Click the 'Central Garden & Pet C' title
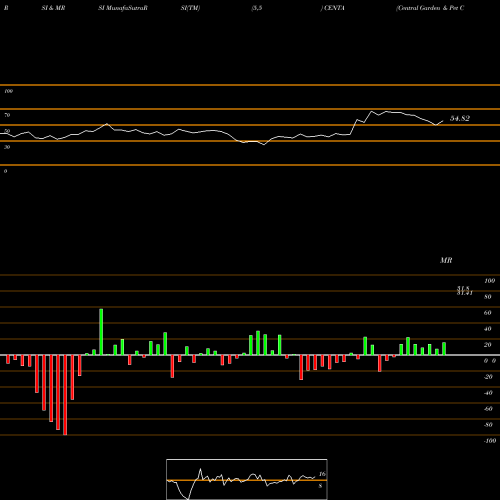The height and width of the screenshot is (500, 500). pos(430,8)
